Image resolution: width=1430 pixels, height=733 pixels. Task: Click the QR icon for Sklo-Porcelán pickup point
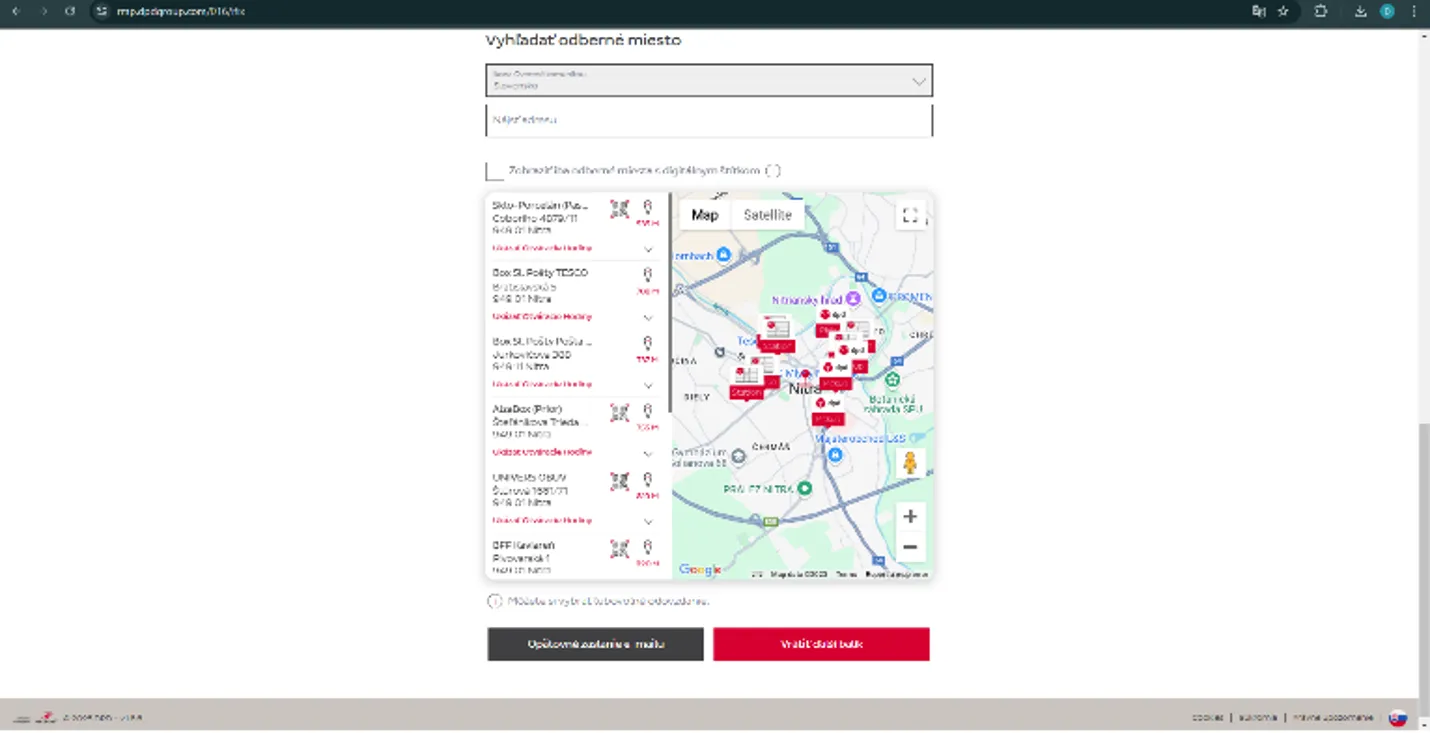pyautogui.click(x=620, y=209)
